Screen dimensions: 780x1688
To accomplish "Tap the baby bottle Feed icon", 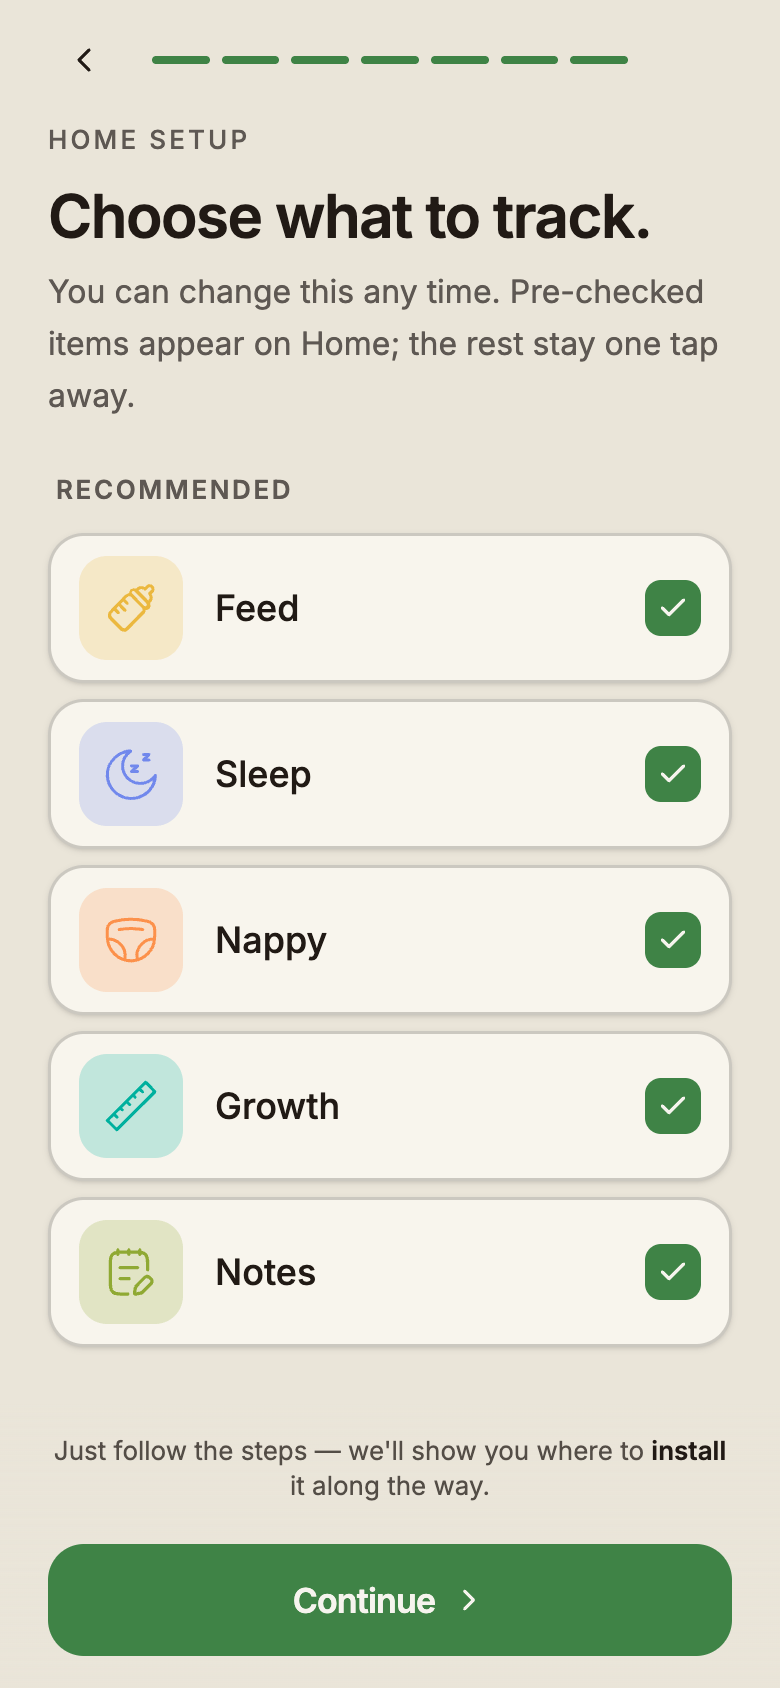I will [x=131, y=608].
